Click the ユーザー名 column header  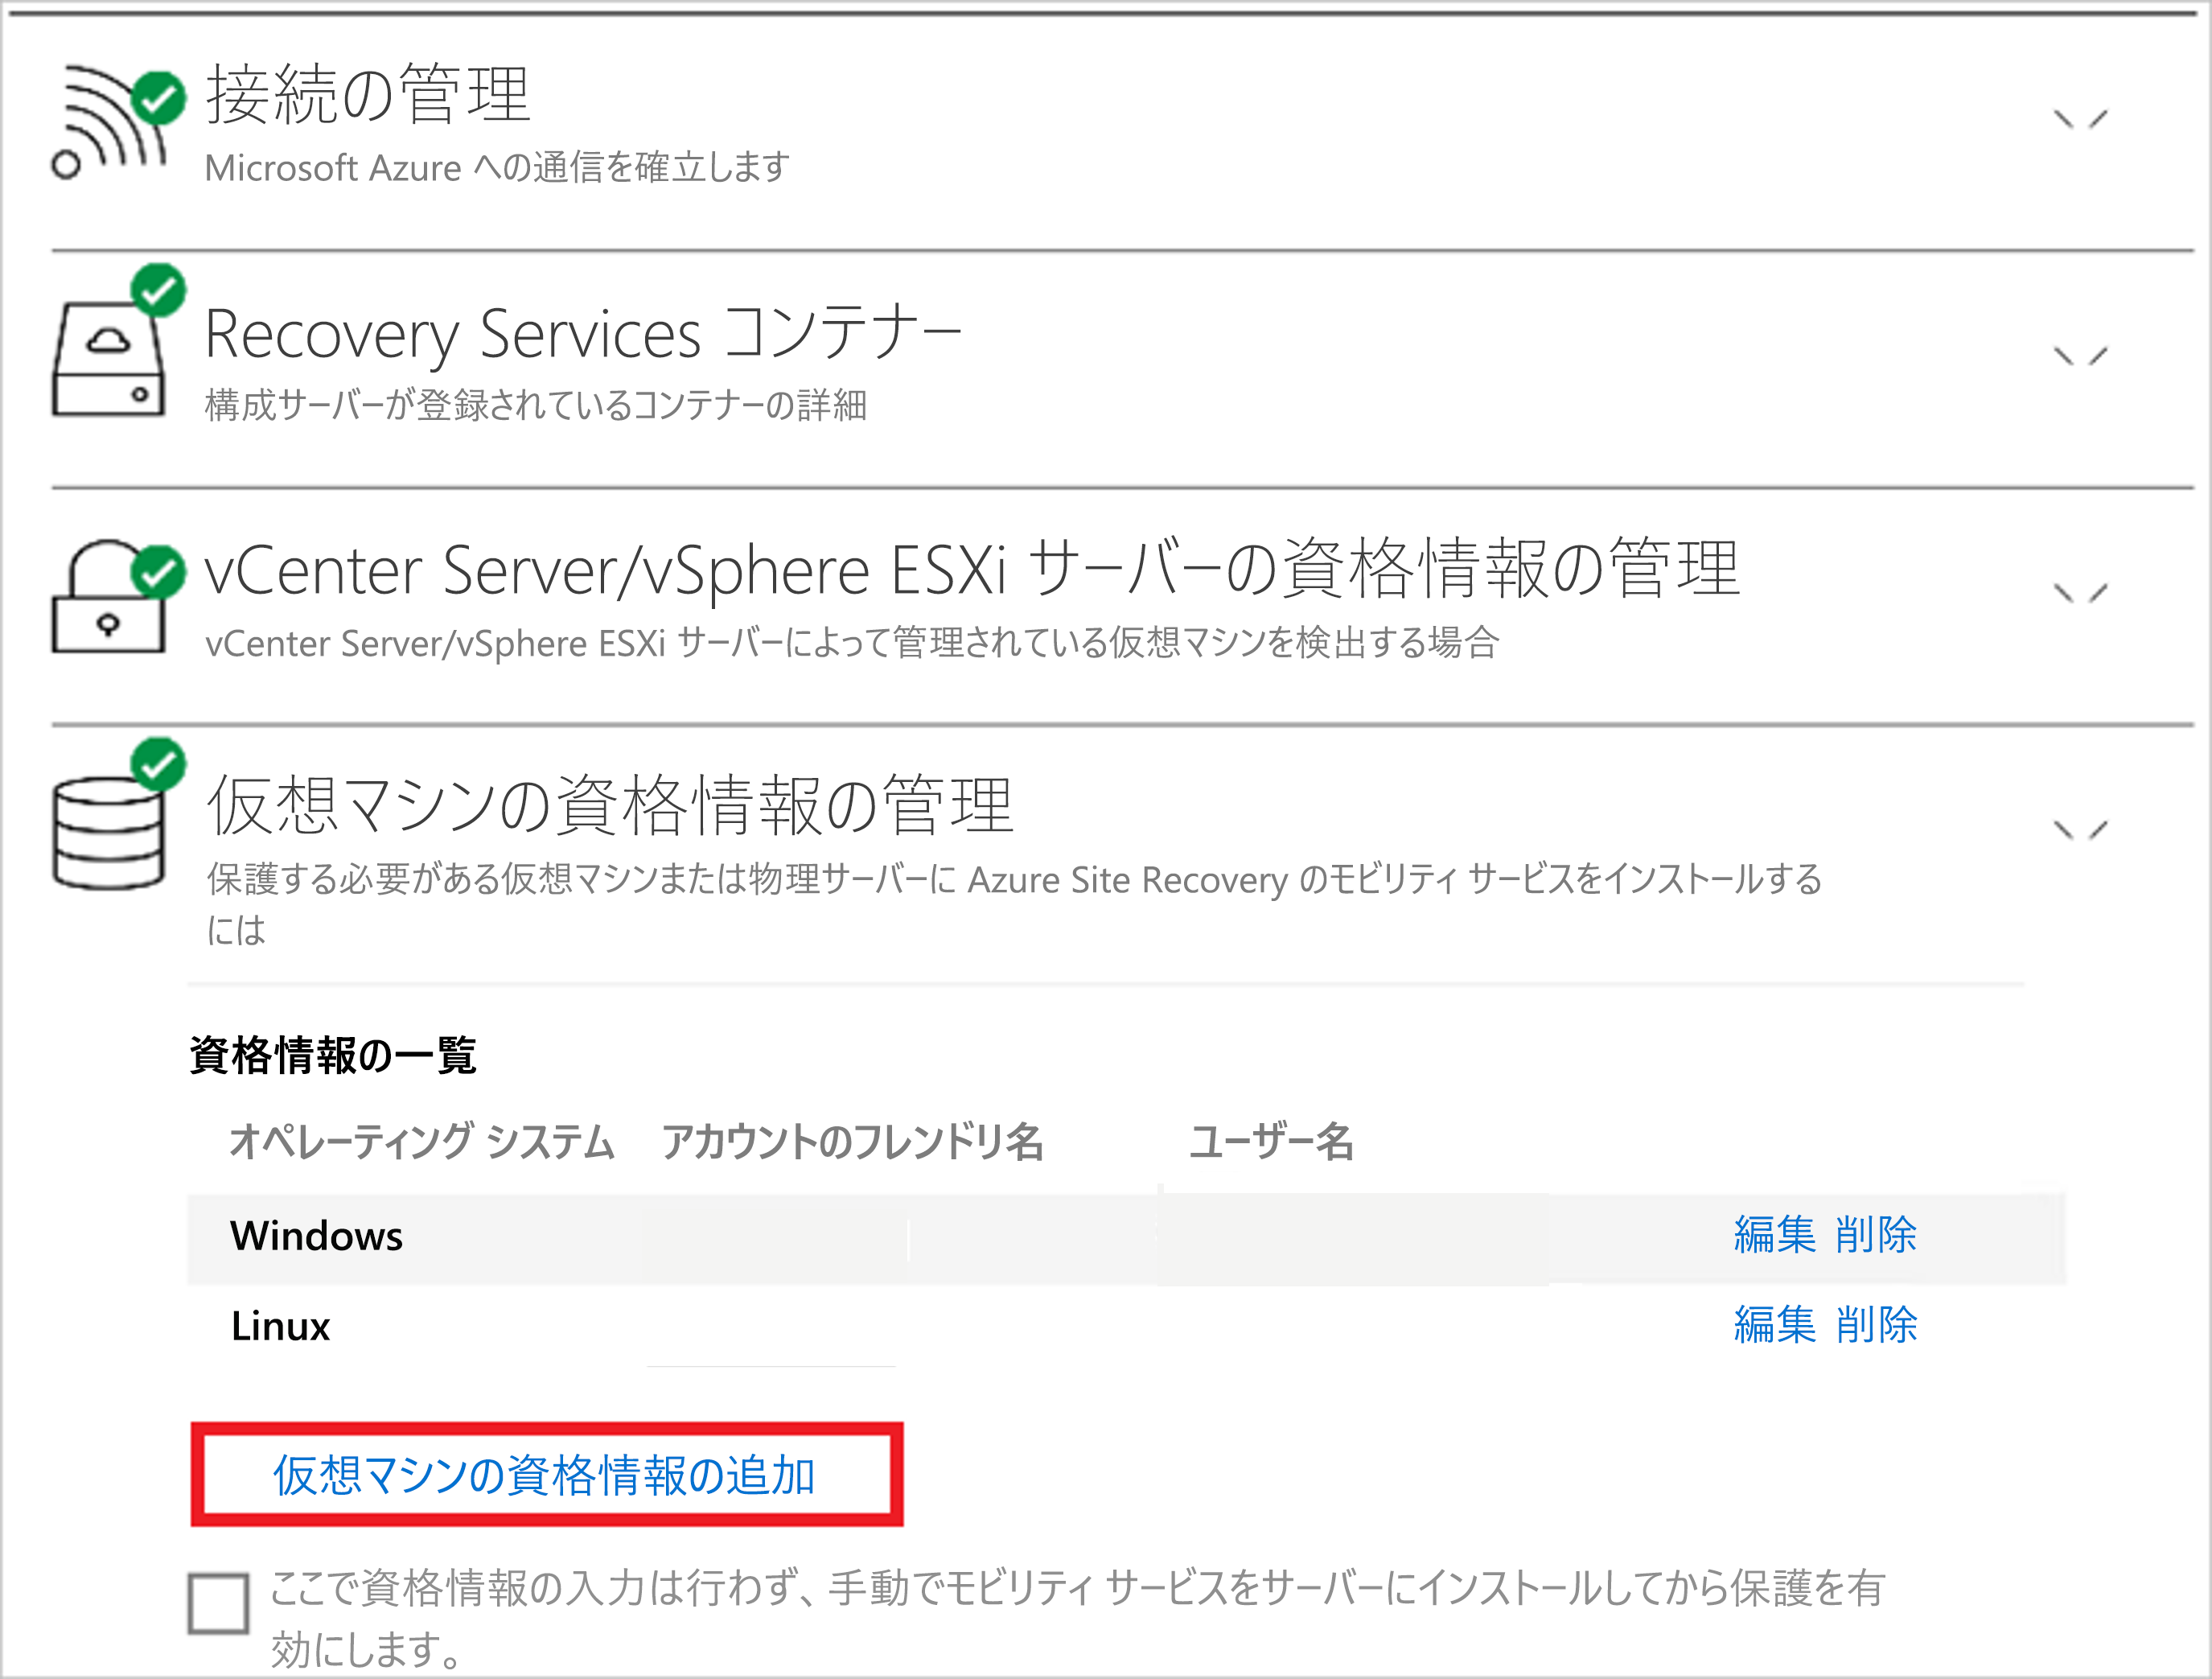(1271, 1141)
